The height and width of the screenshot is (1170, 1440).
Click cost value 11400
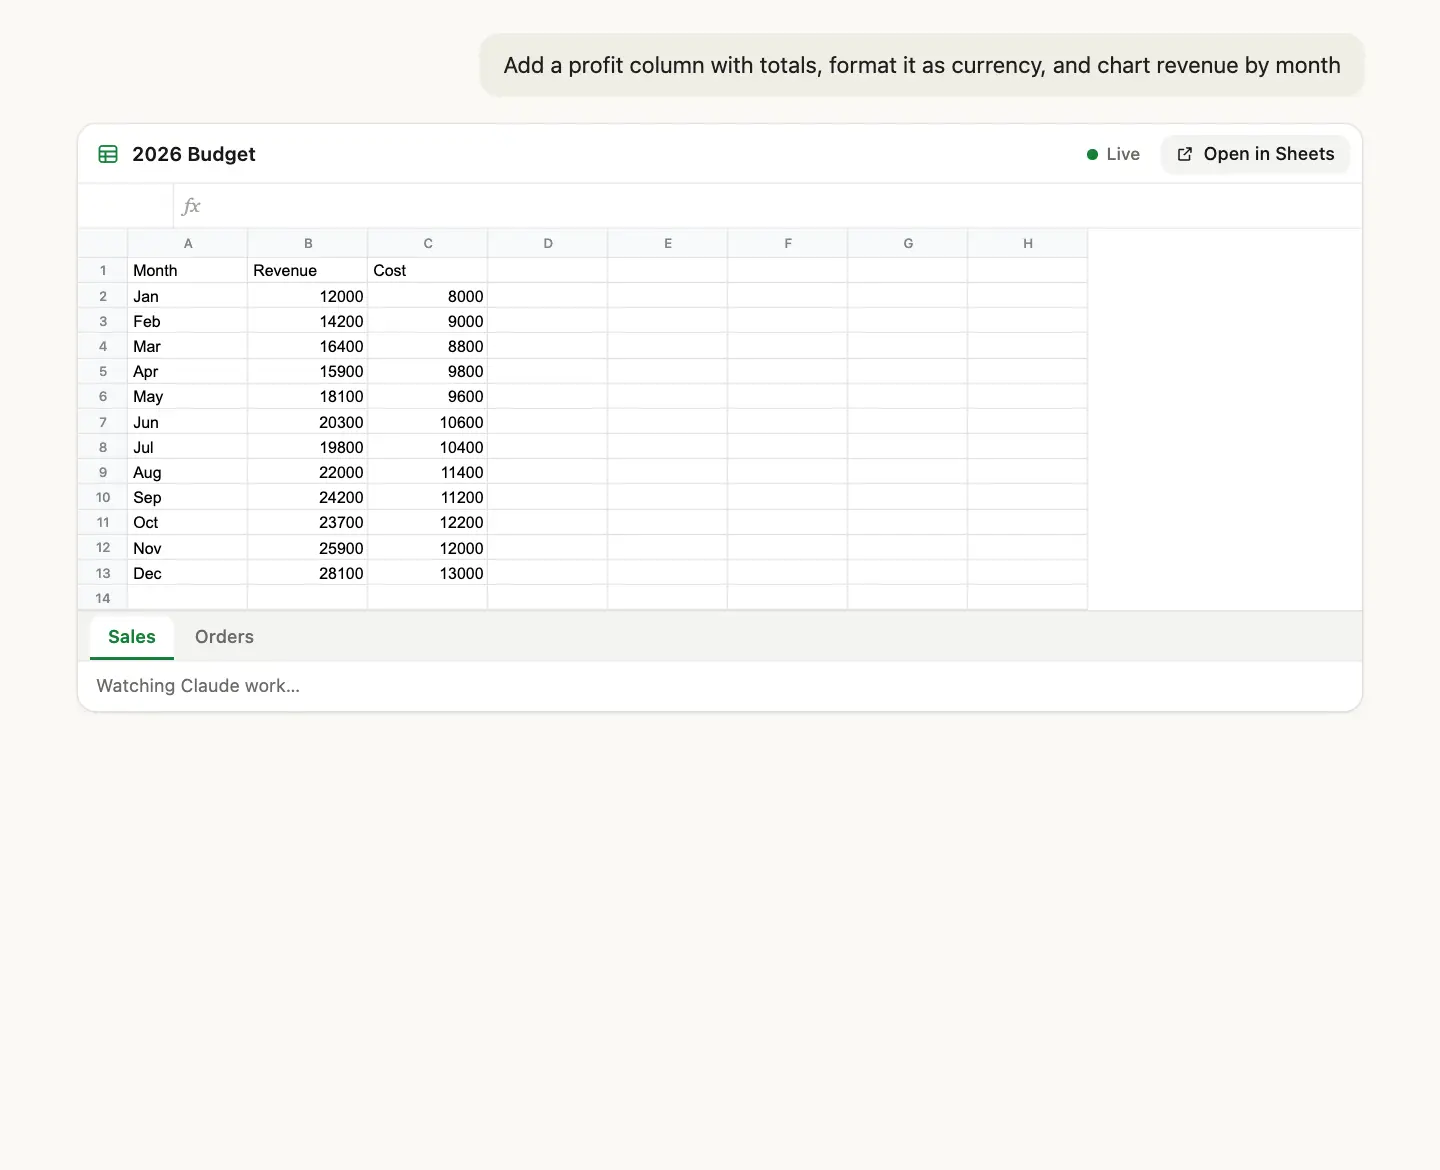(x=428, y=472)
